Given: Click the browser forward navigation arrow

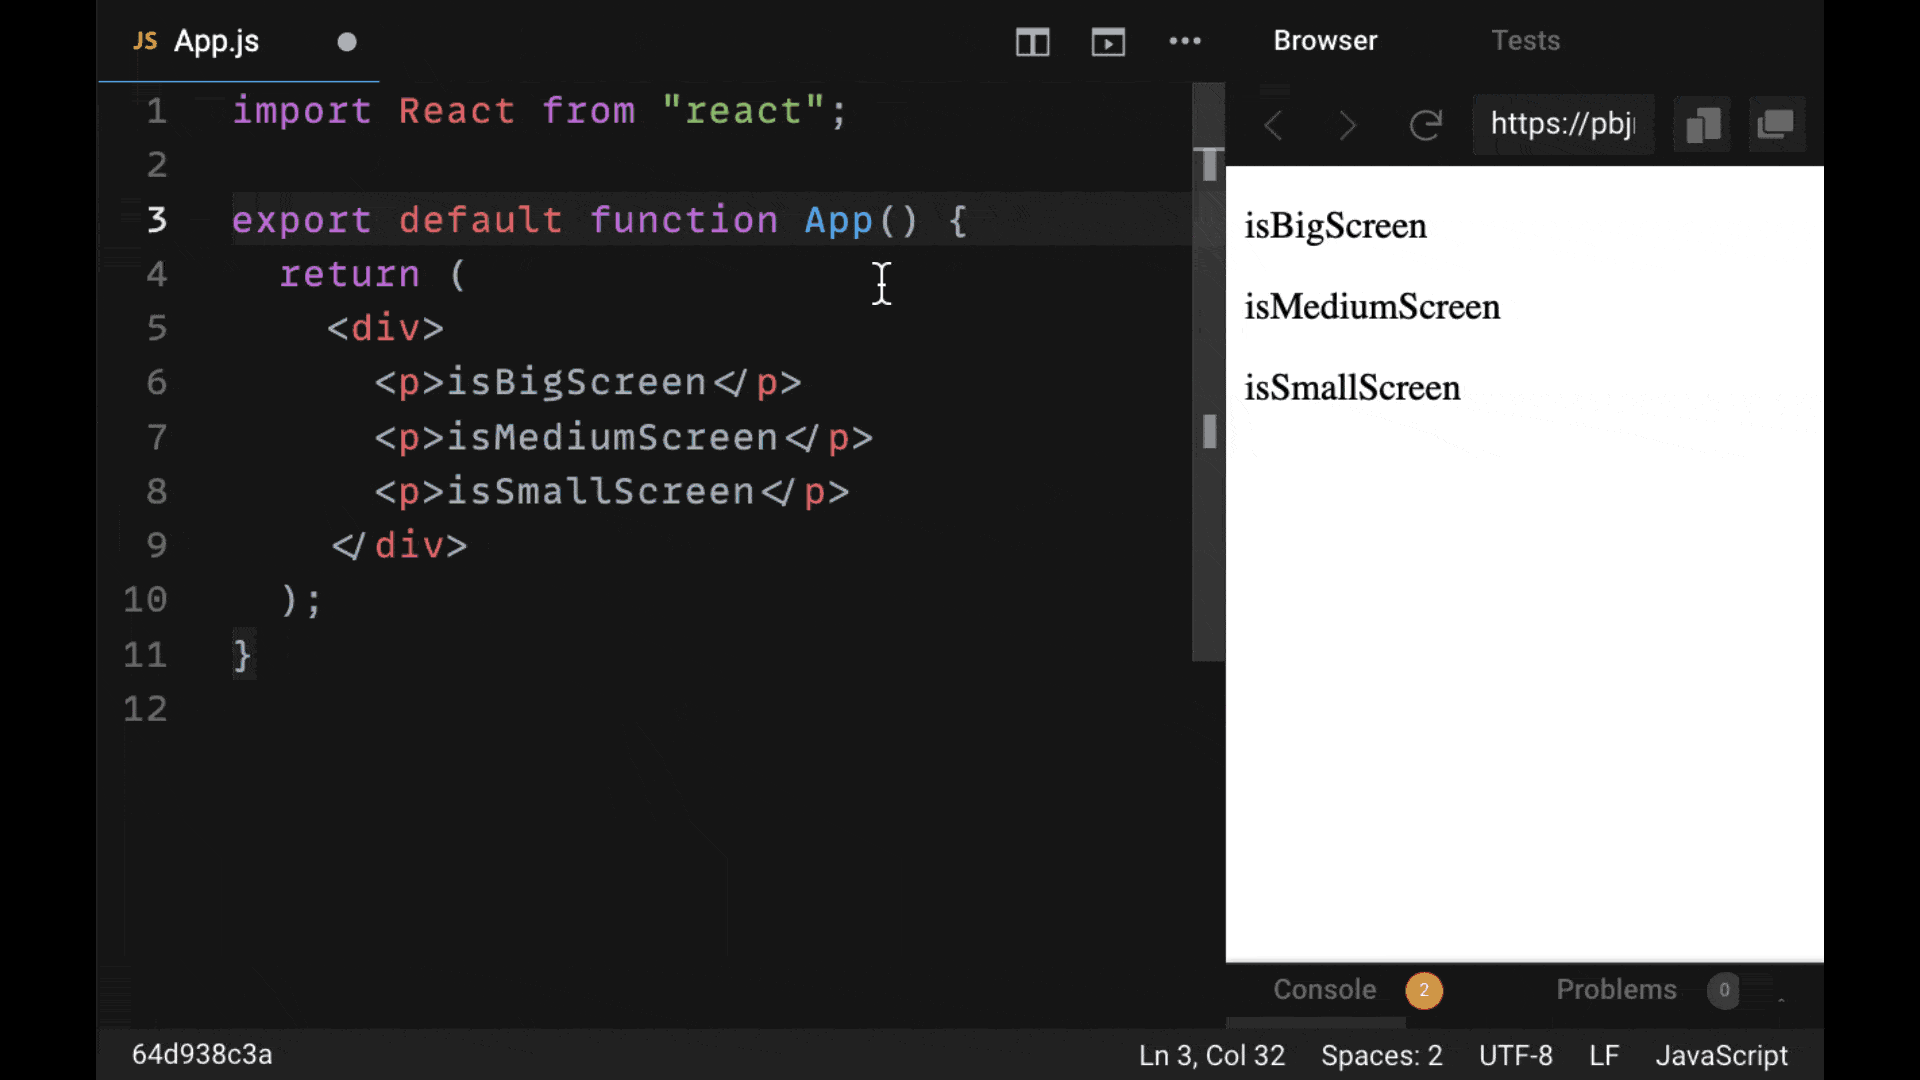Looking at the screenshot, I should [1346, 124].
